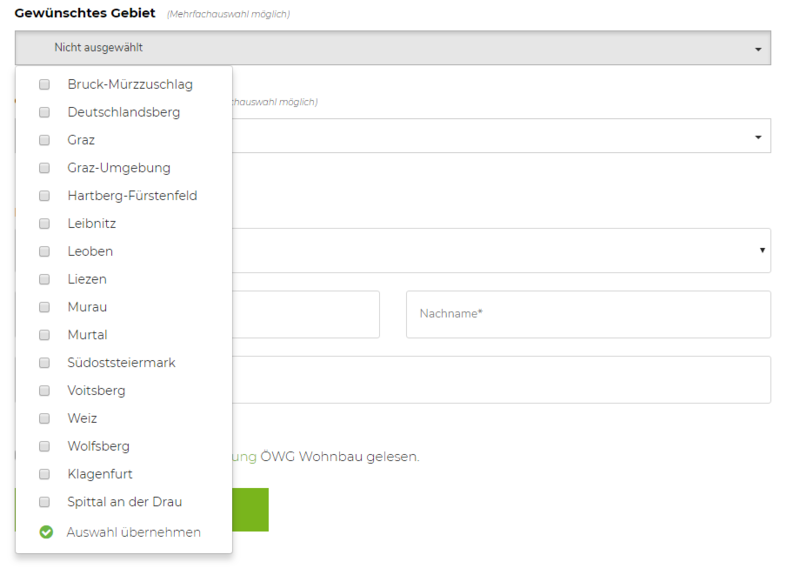The image size is (800, 575).
Task: Toggle the Hartberg-Fürstenfeld checkbox
Action: click(44, 196)
